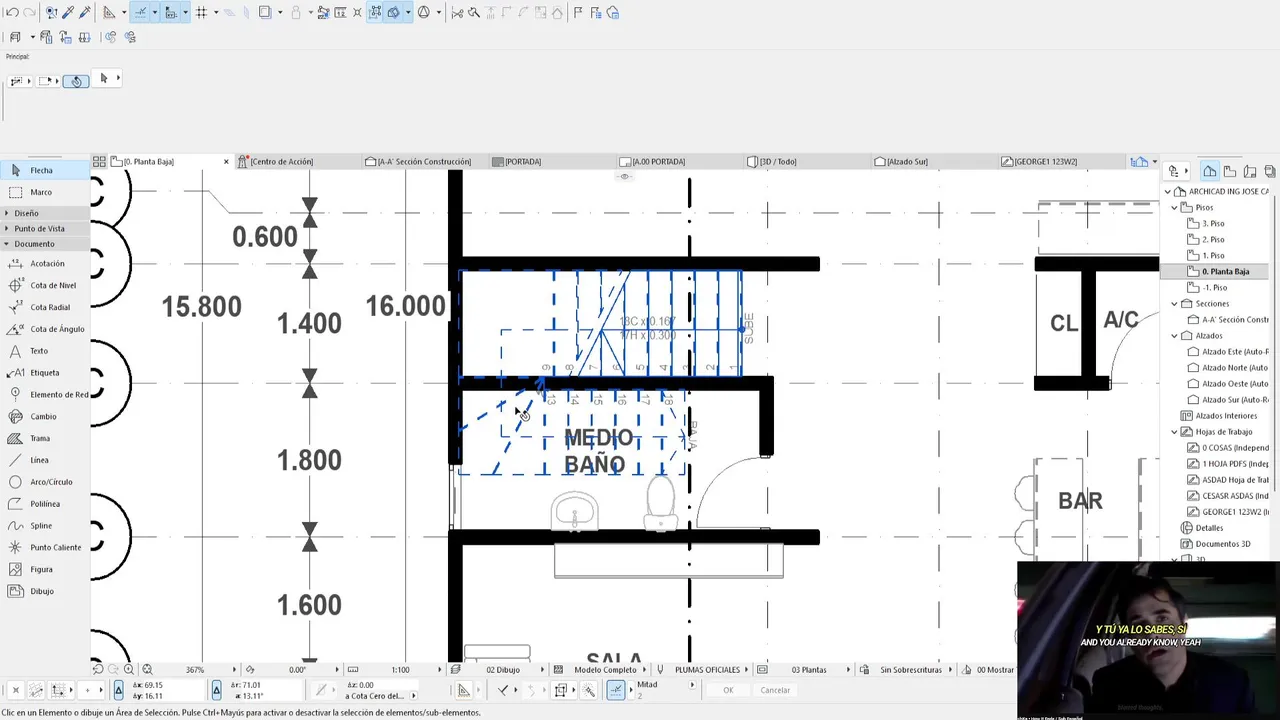Open Alzado Norte in navigator

[x=1234, y=367]
